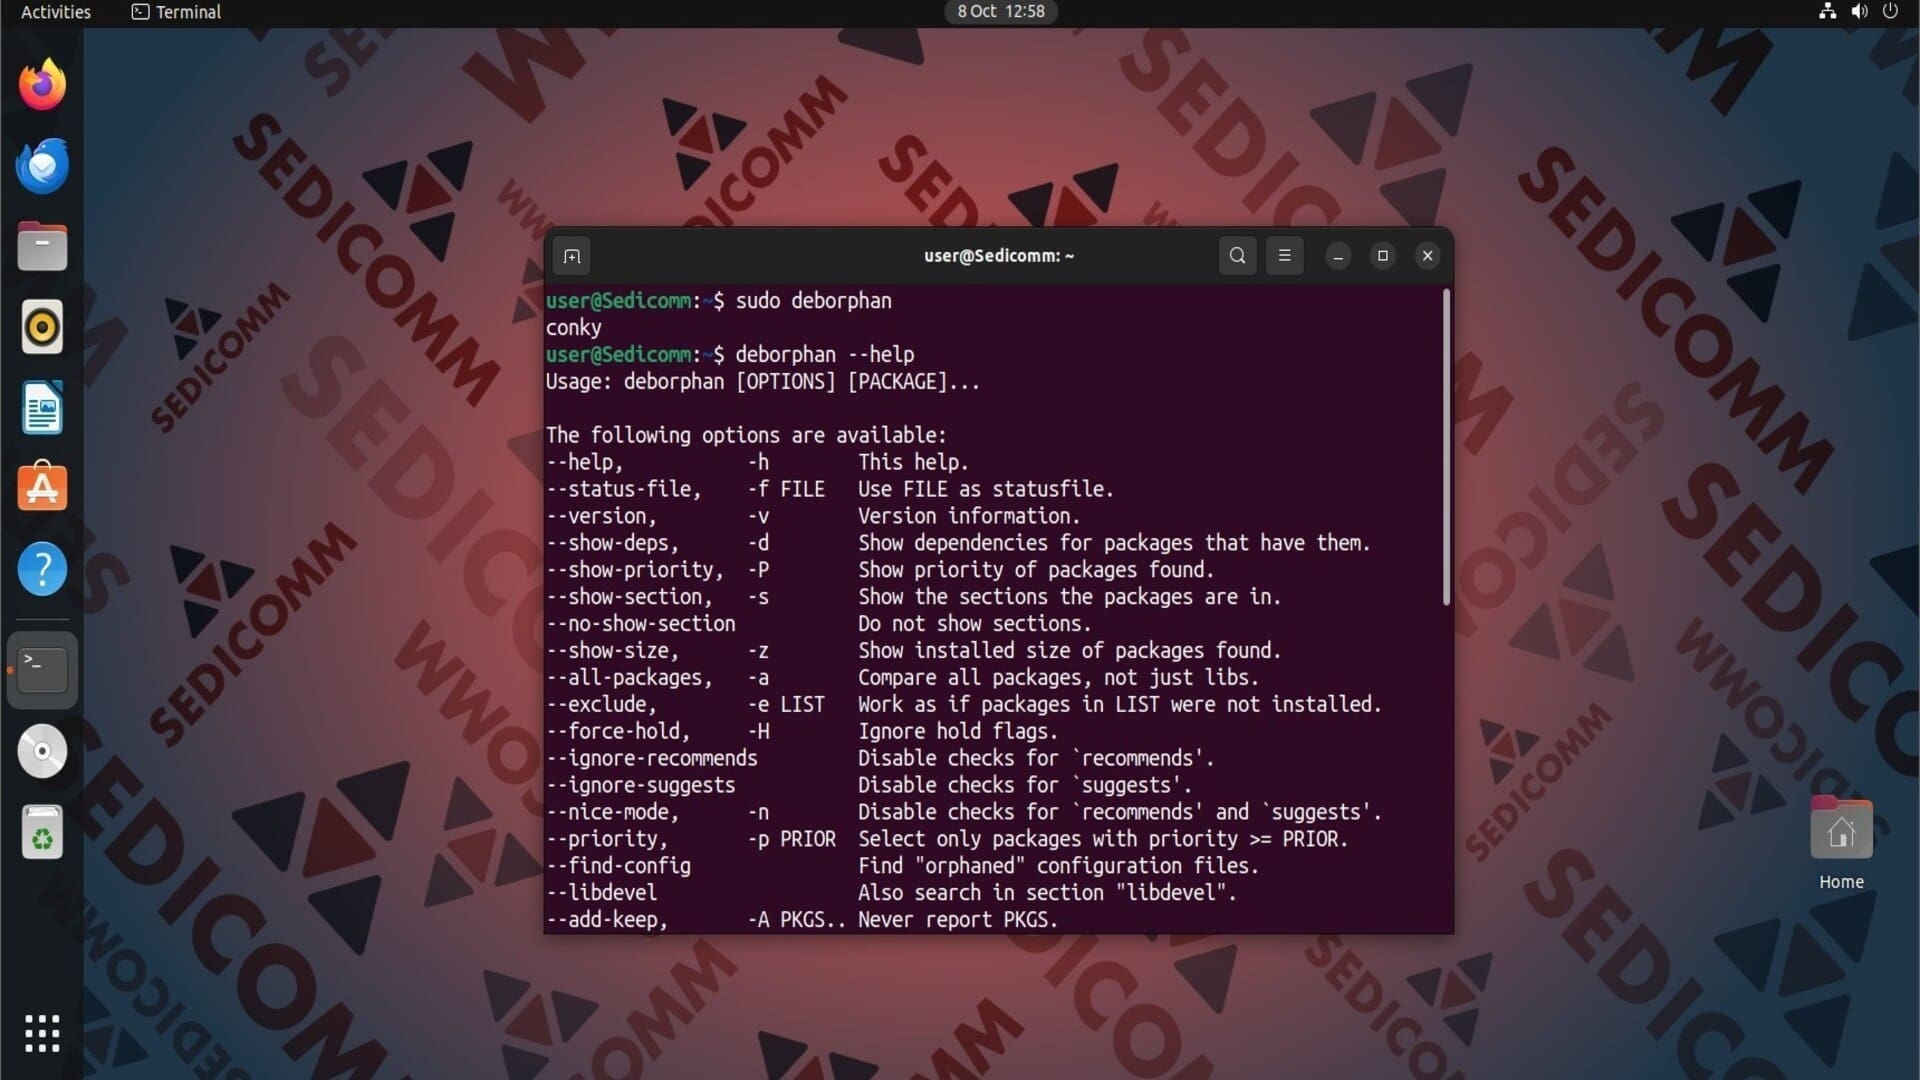Image resolution: width=1920 pixels, height=1080 pixels.
Task: Open Rhythmbox music player icon
Action: [x=42, y=327]
